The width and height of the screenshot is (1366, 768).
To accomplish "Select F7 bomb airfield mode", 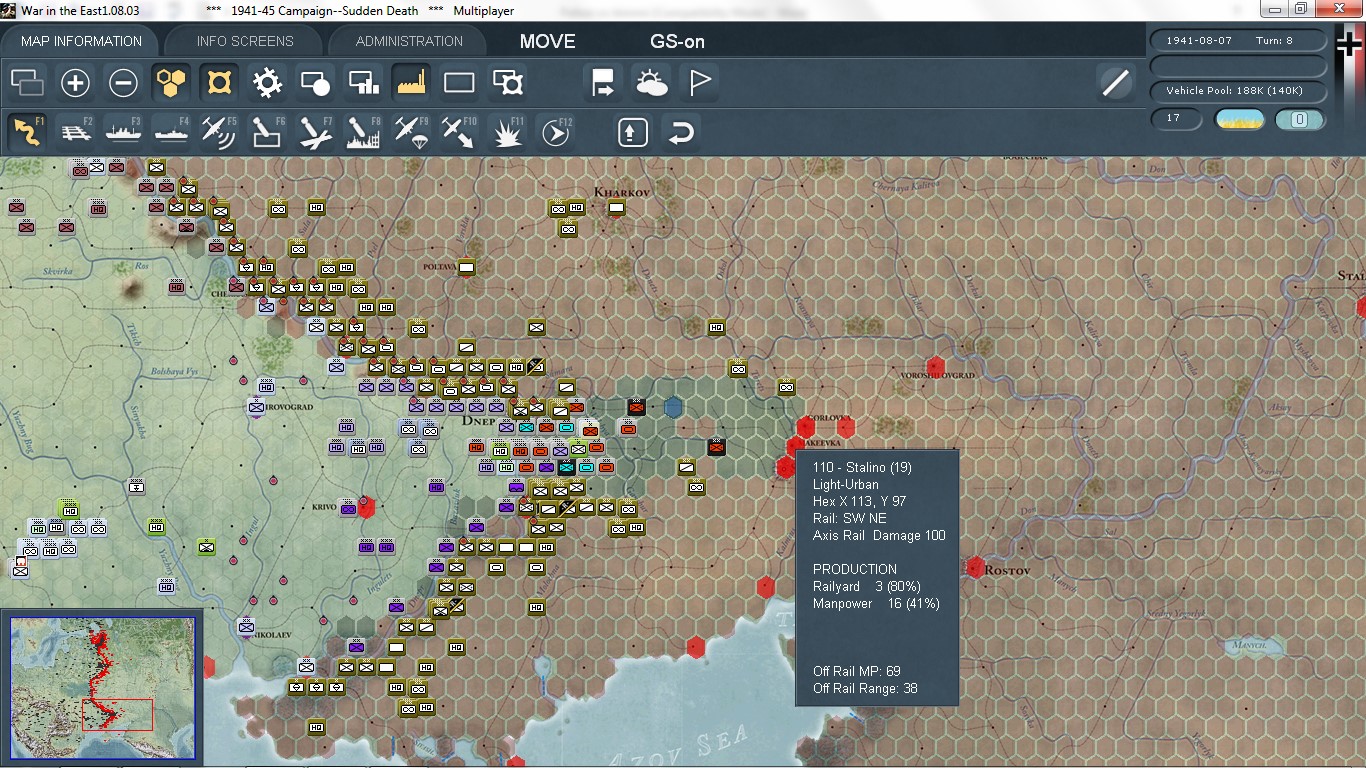I will (315, 132).
